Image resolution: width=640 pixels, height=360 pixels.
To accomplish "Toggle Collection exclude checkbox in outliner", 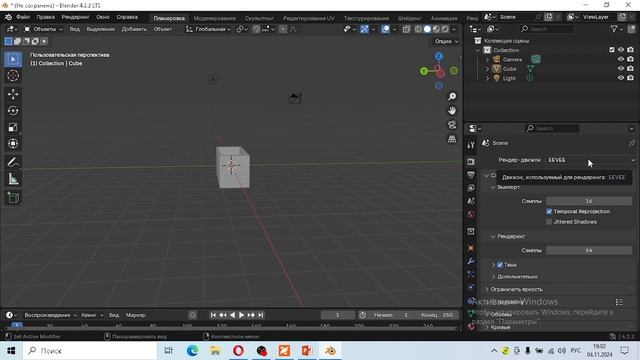I will tap(612, 50).
